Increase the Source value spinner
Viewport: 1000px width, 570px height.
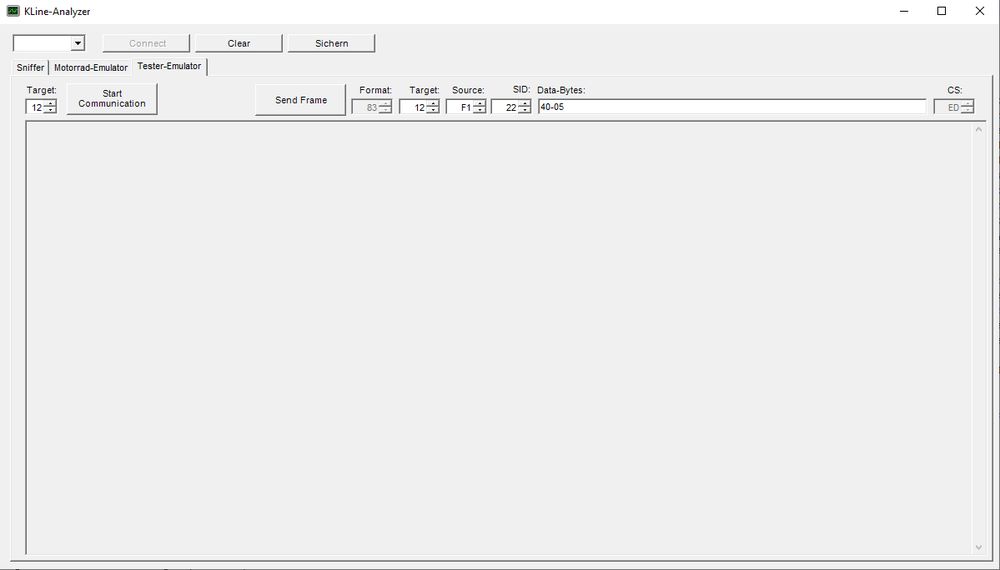(x=480, y=104)
